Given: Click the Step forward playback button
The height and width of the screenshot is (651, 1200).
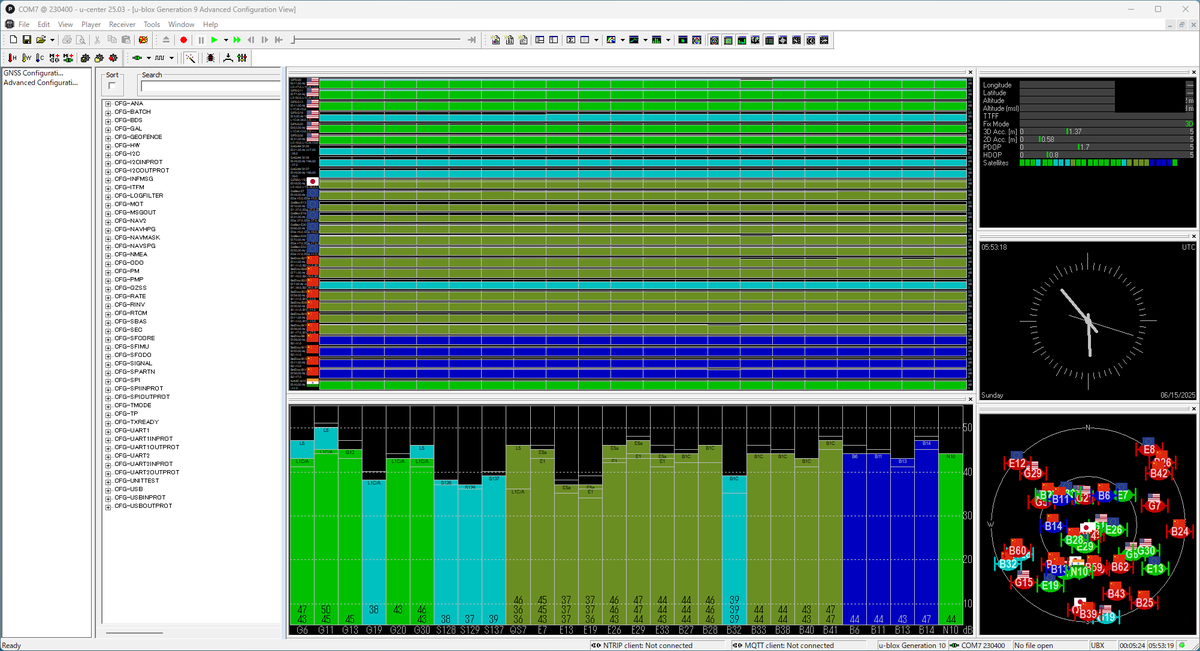Looking at the screenshot, I should coord(264,40).
